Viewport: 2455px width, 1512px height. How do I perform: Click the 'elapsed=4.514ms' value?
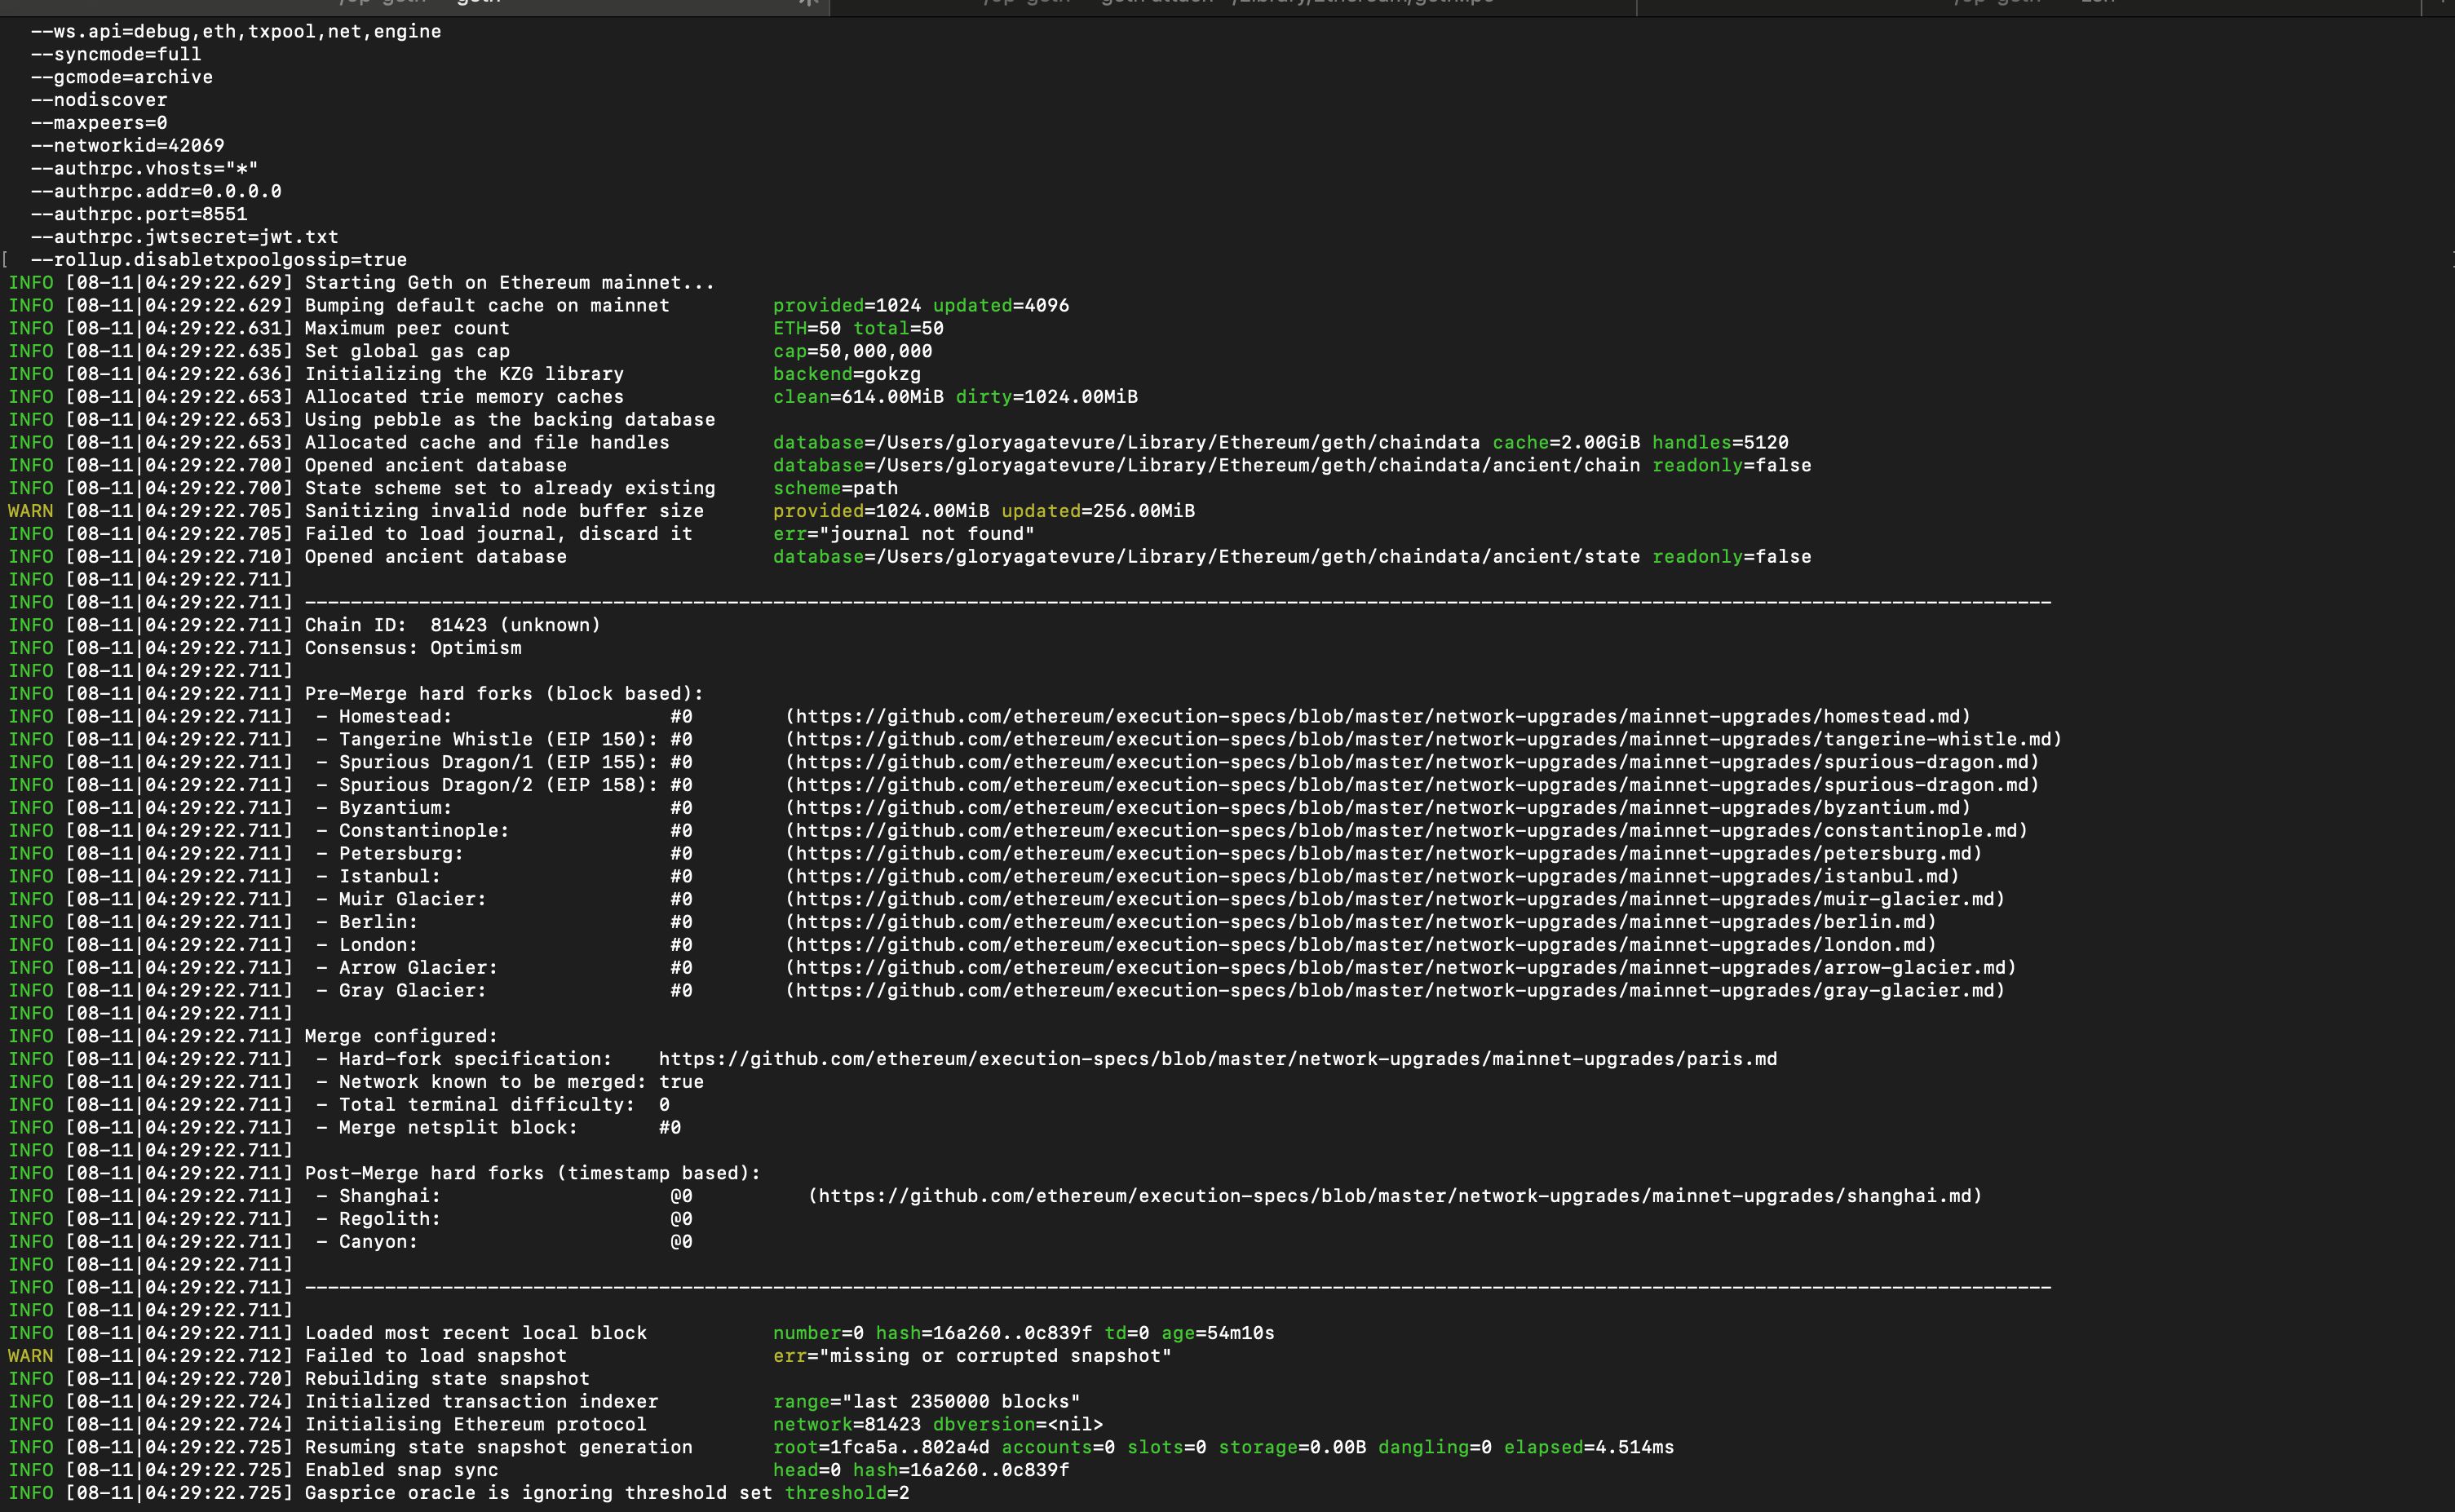pos(1589,1447)
